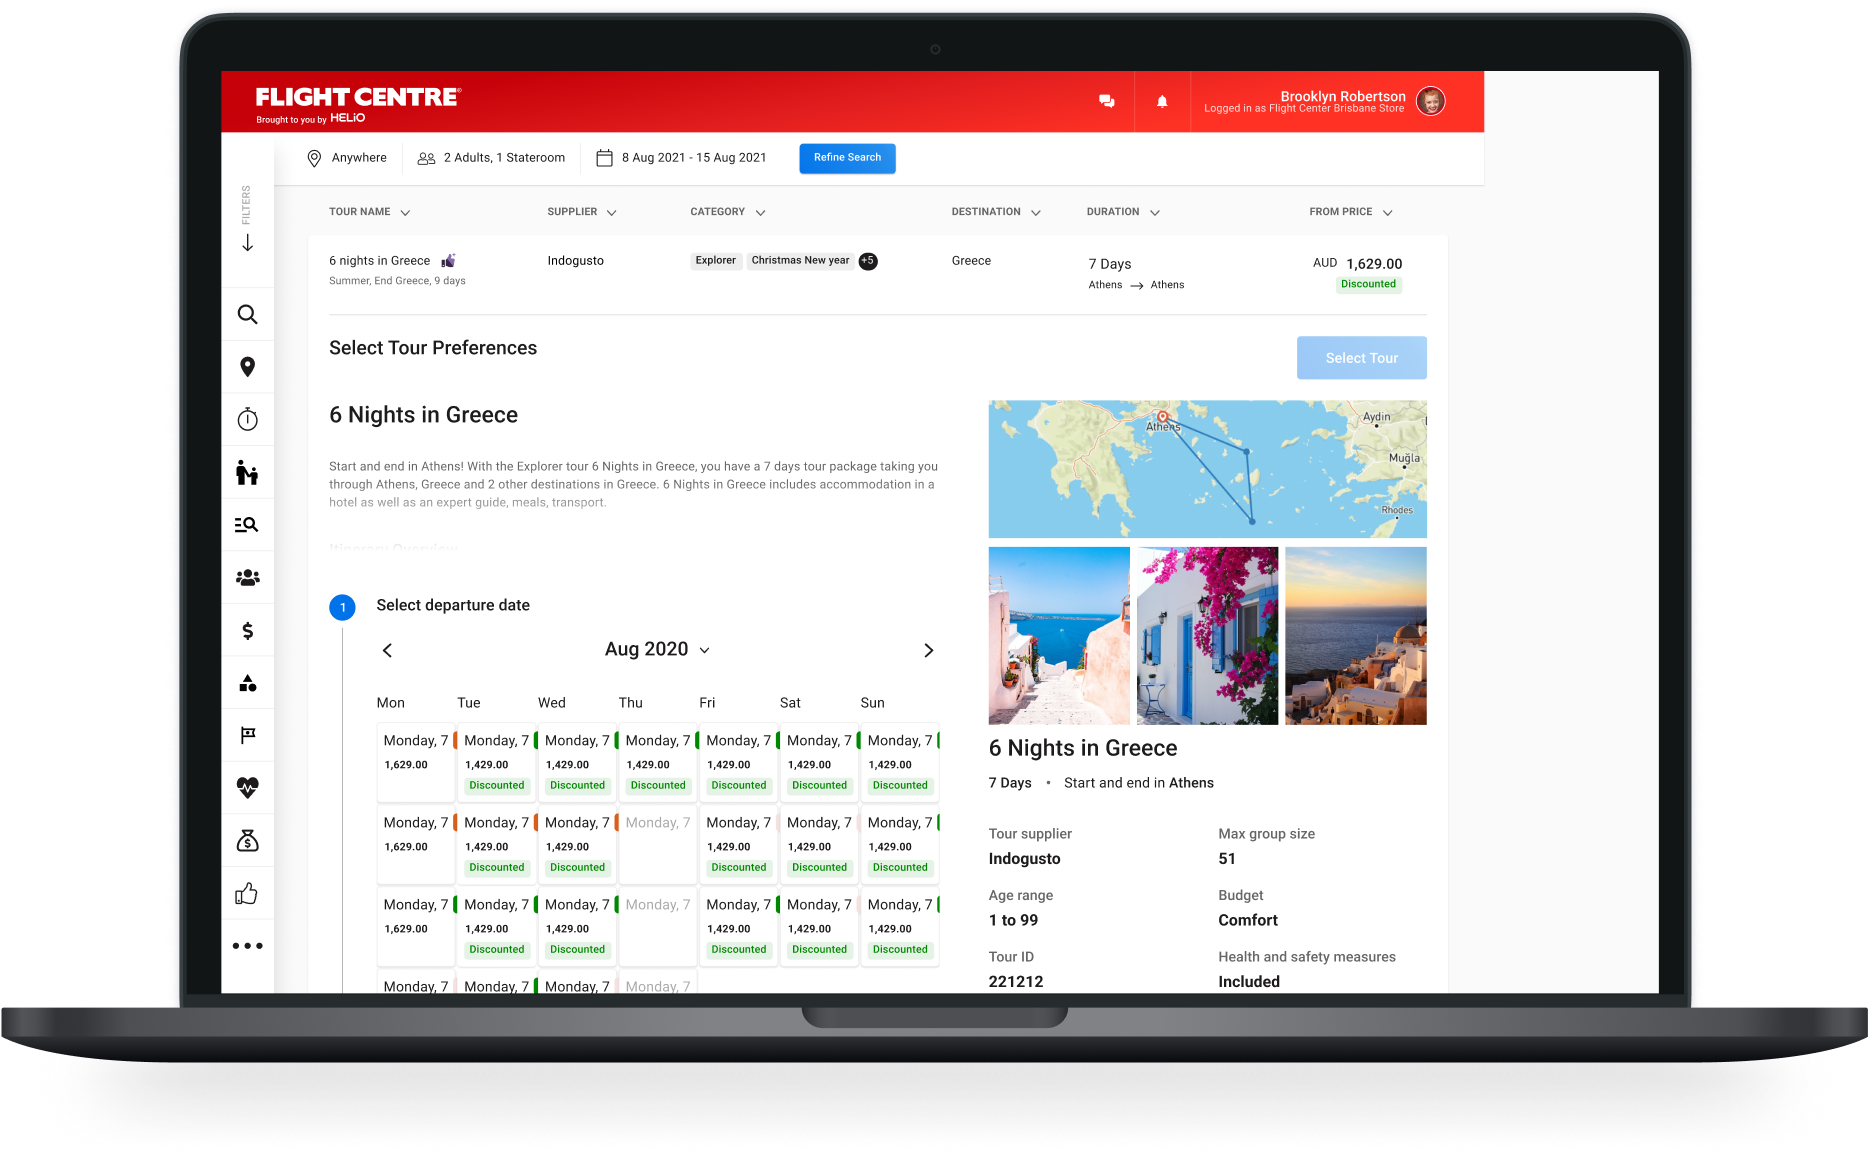
Task: Click the thumbs up sidebar icon
Action: point(247,893)
